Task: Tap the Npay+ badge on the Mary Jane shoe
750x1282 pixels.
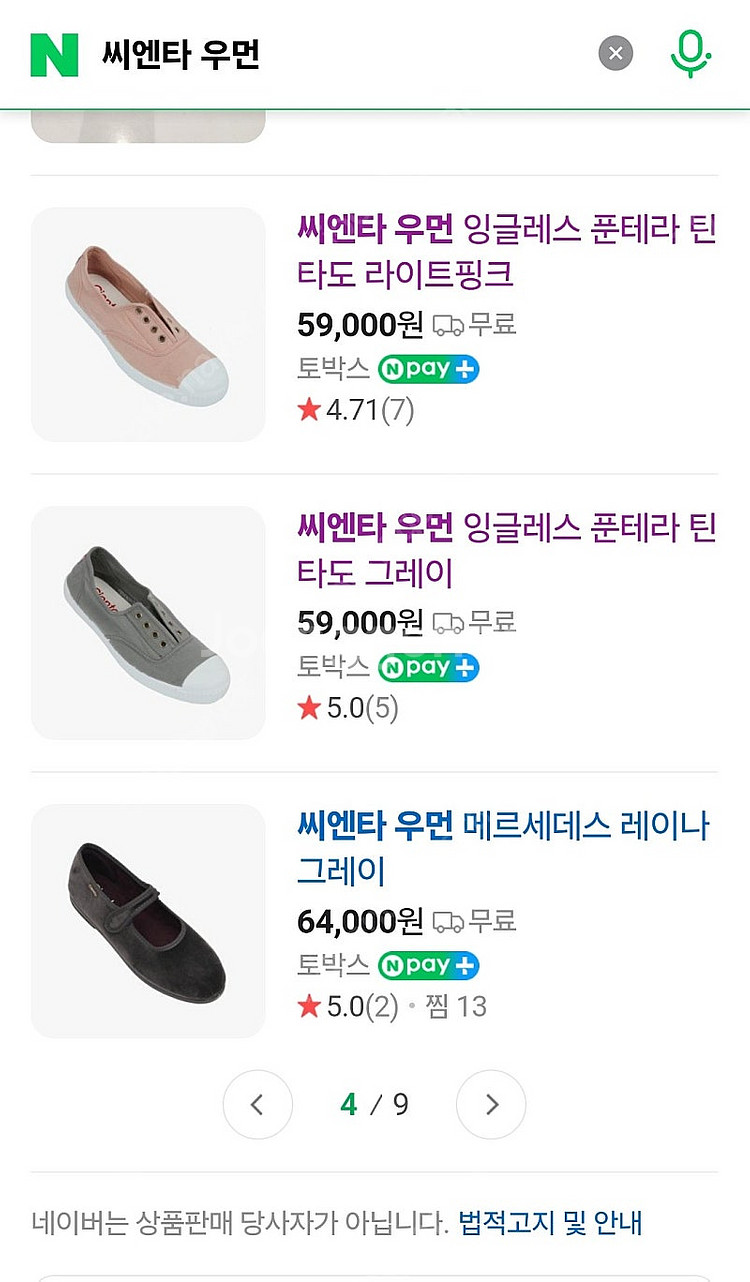Action: point(429,965)
